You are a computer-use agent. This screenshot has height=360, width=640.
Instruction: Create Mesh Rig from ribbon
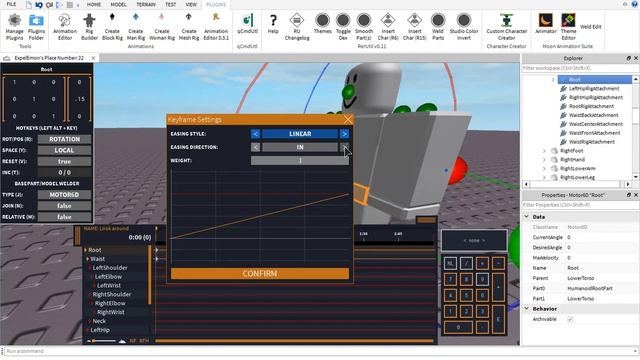pyautogui.click(x=189, y=27)
